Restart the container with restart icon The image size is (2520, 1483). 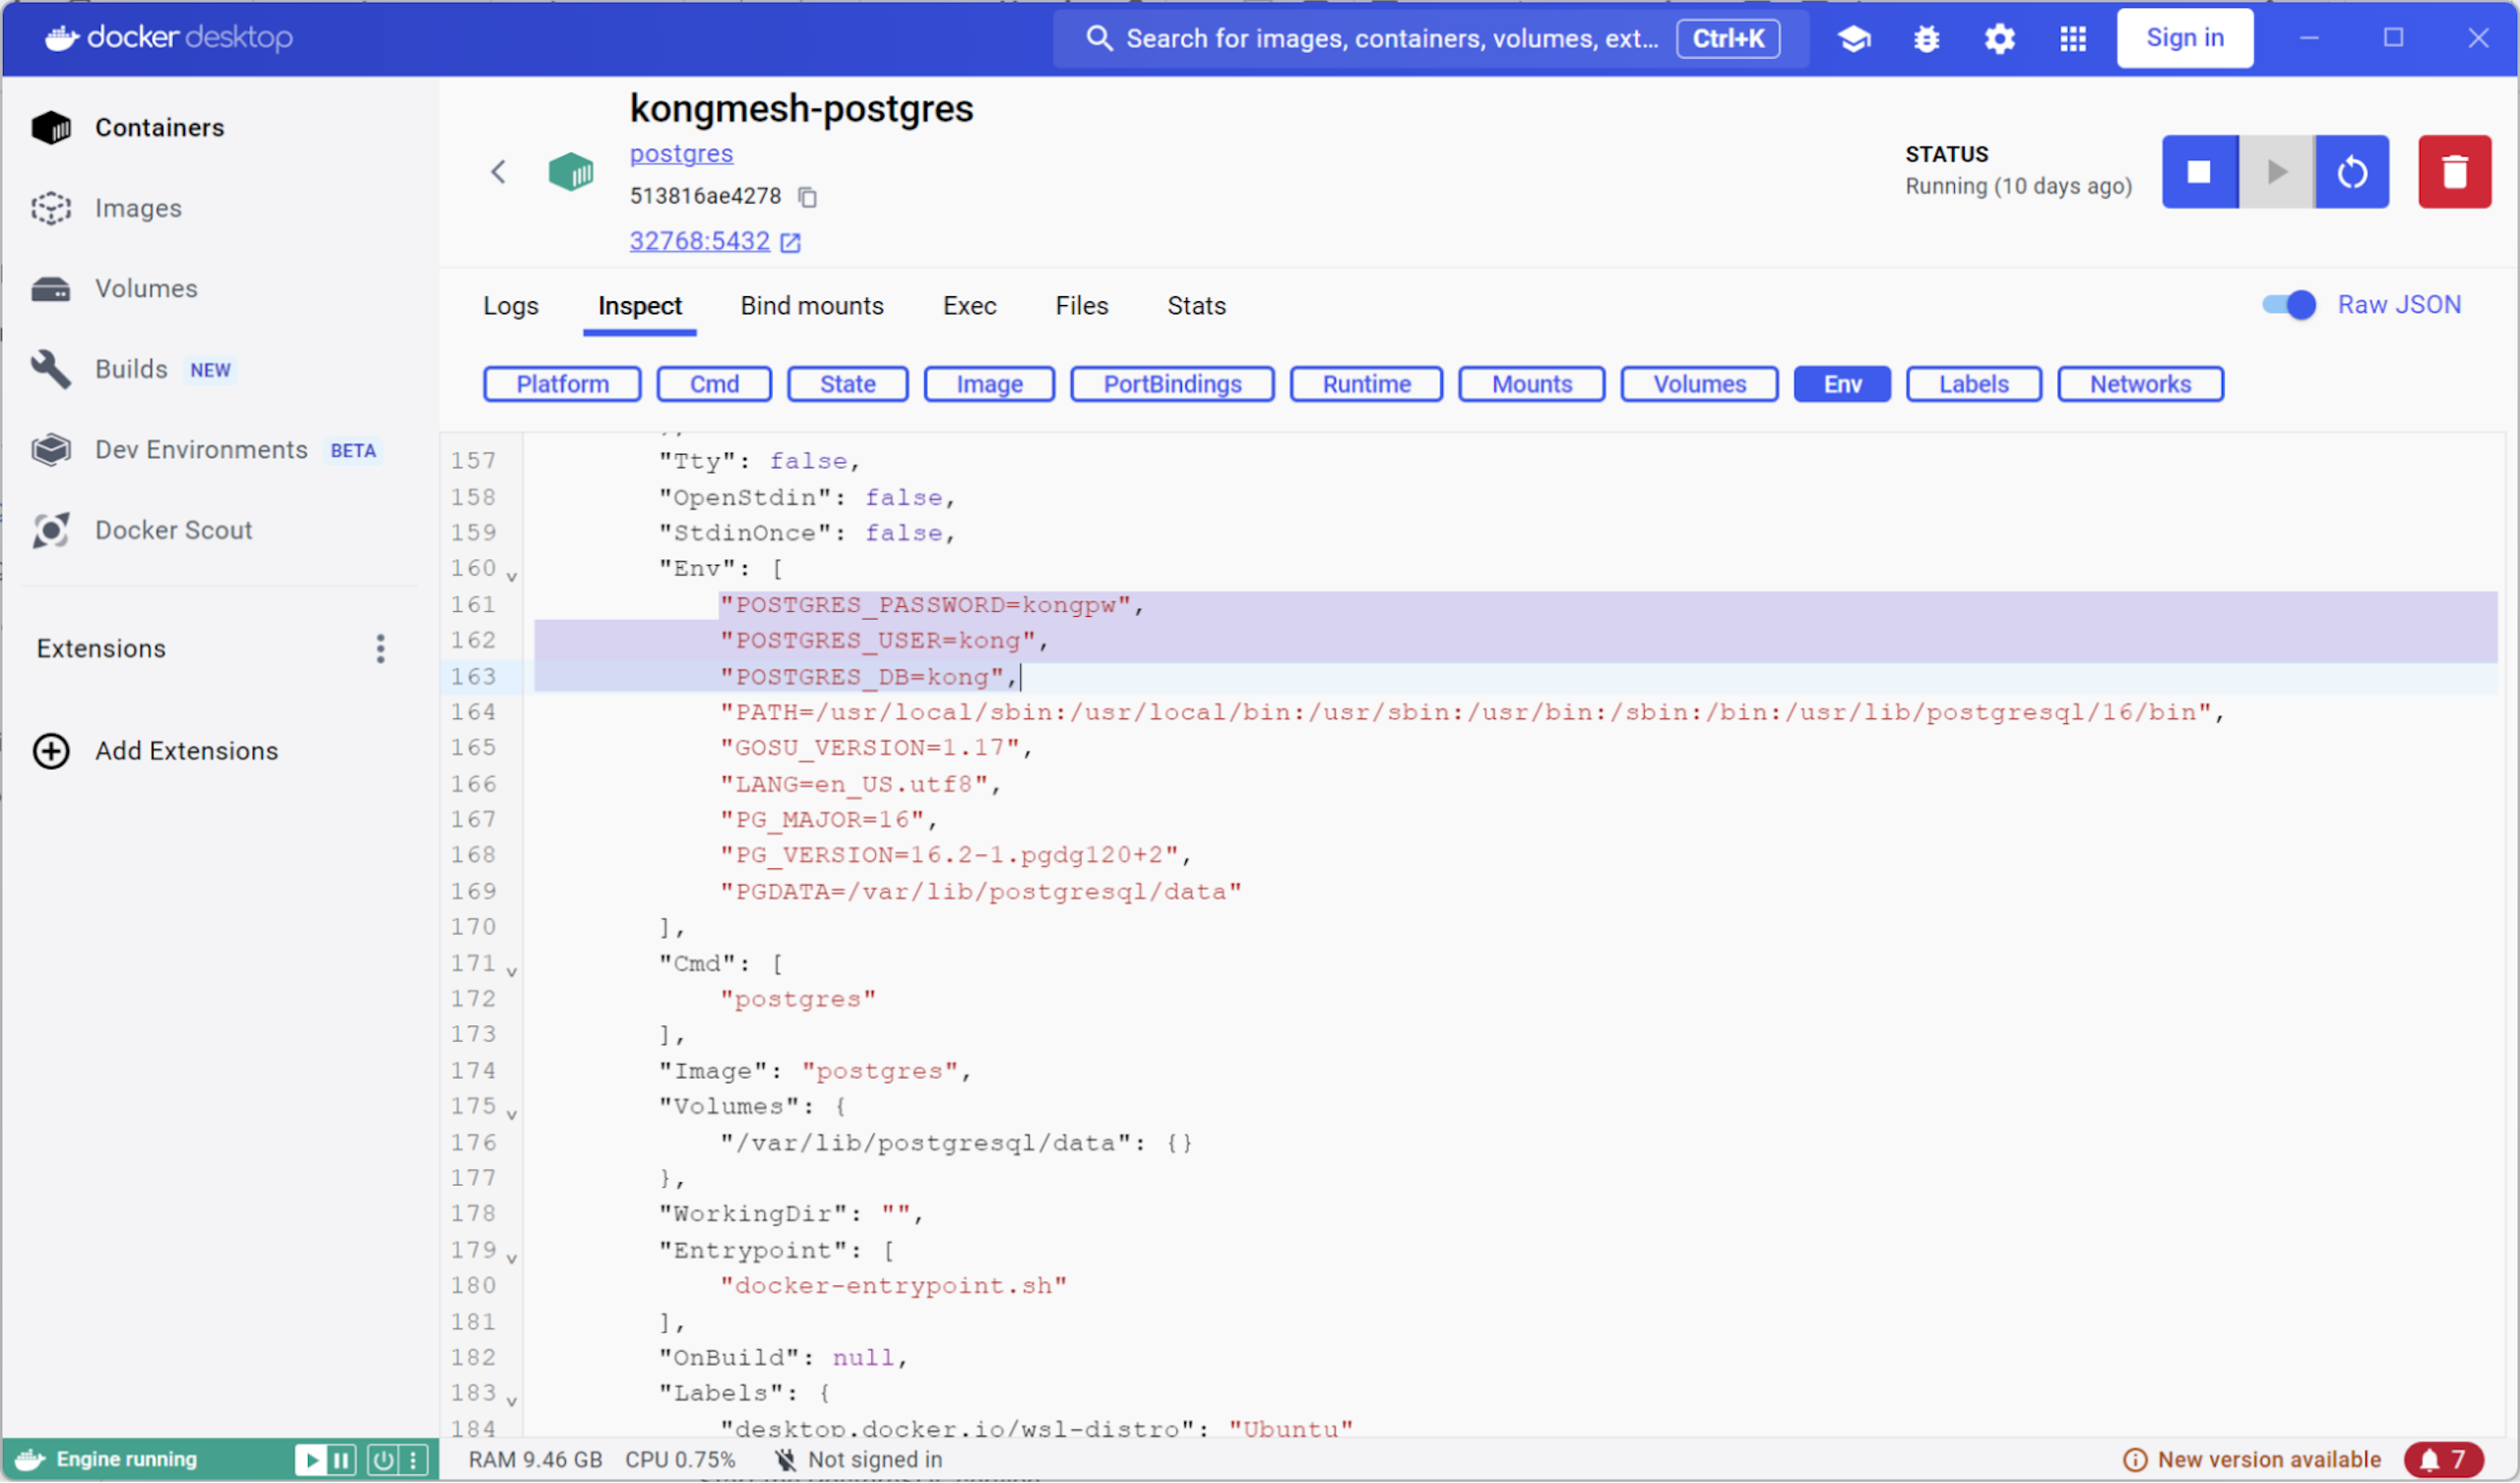tap(2351, 172)
